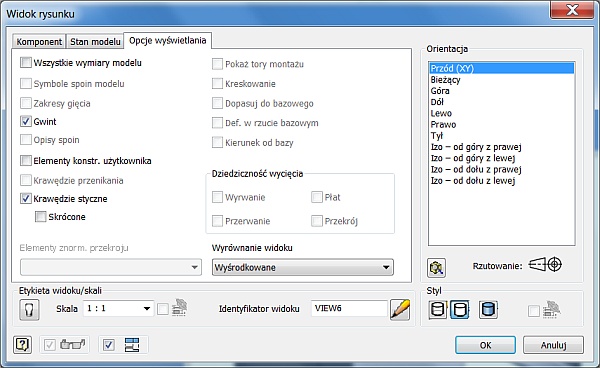Select Izo – od dołu z lewej
The image size is (600, 368).
(x=502, y=181)
